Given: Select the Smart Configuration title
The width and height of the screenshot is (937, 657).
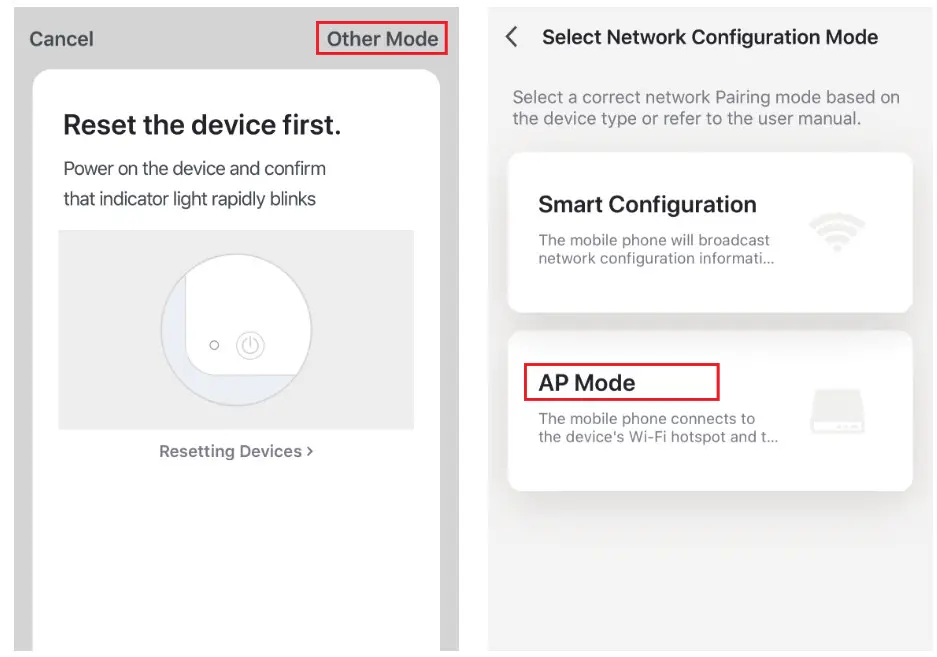Looking at the screenshot, I should [647, 205].
